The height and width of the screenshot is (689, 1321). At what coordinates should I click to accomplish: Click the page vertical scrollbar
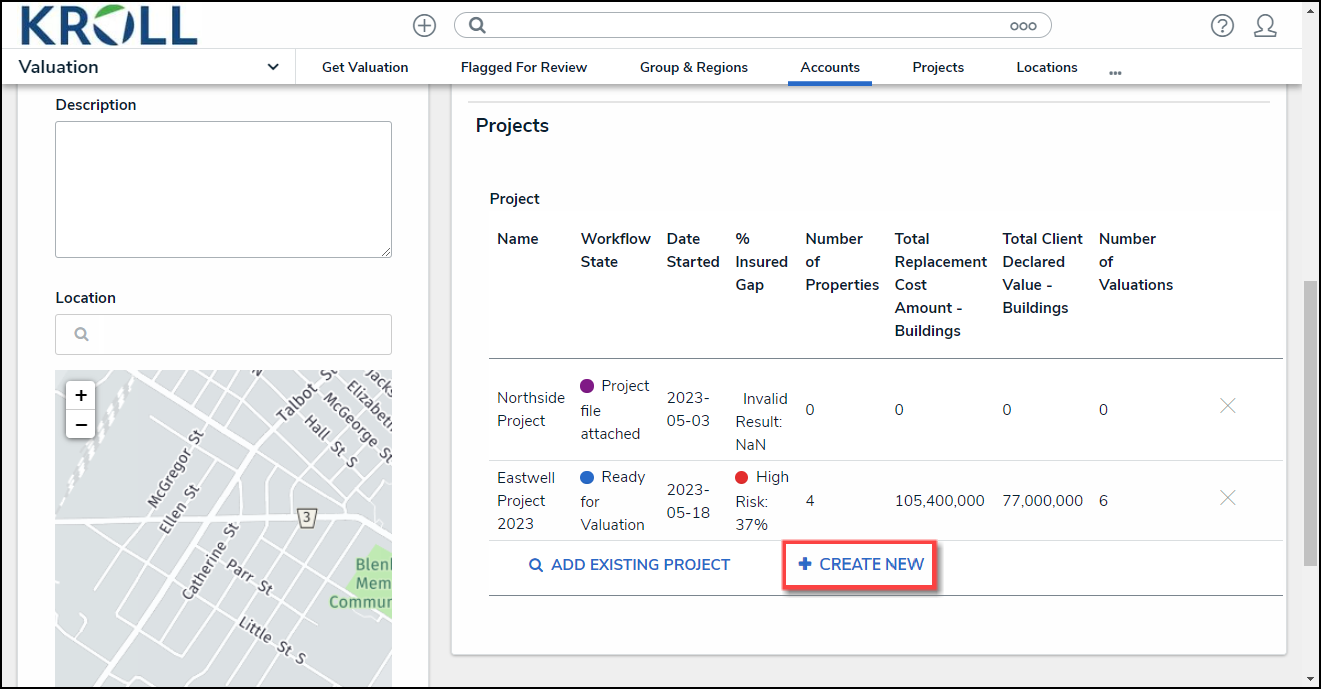tap(1311, 424)
